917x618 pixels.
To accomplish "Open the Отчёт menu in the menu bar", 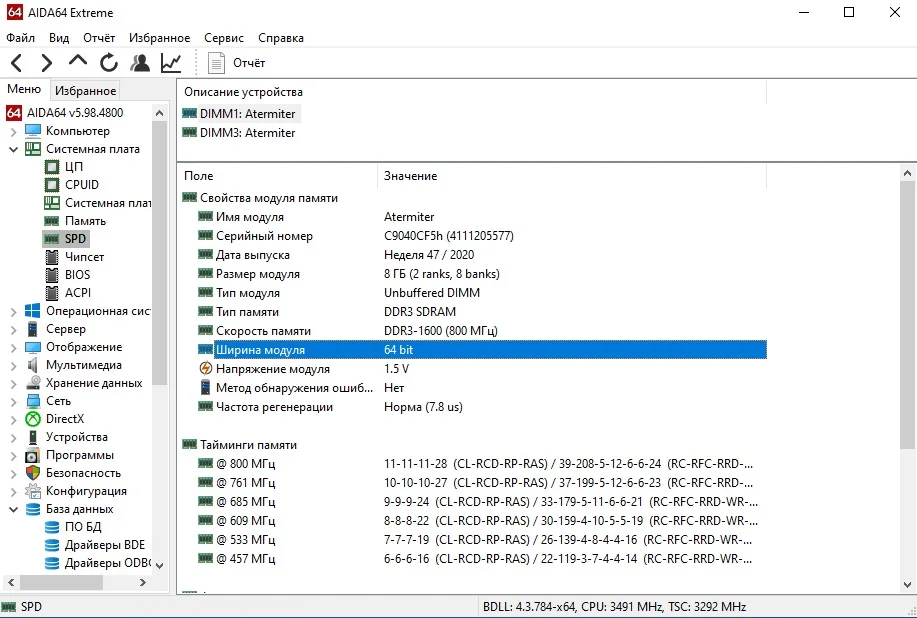I will pyautogui.click(x=99, y=38).
